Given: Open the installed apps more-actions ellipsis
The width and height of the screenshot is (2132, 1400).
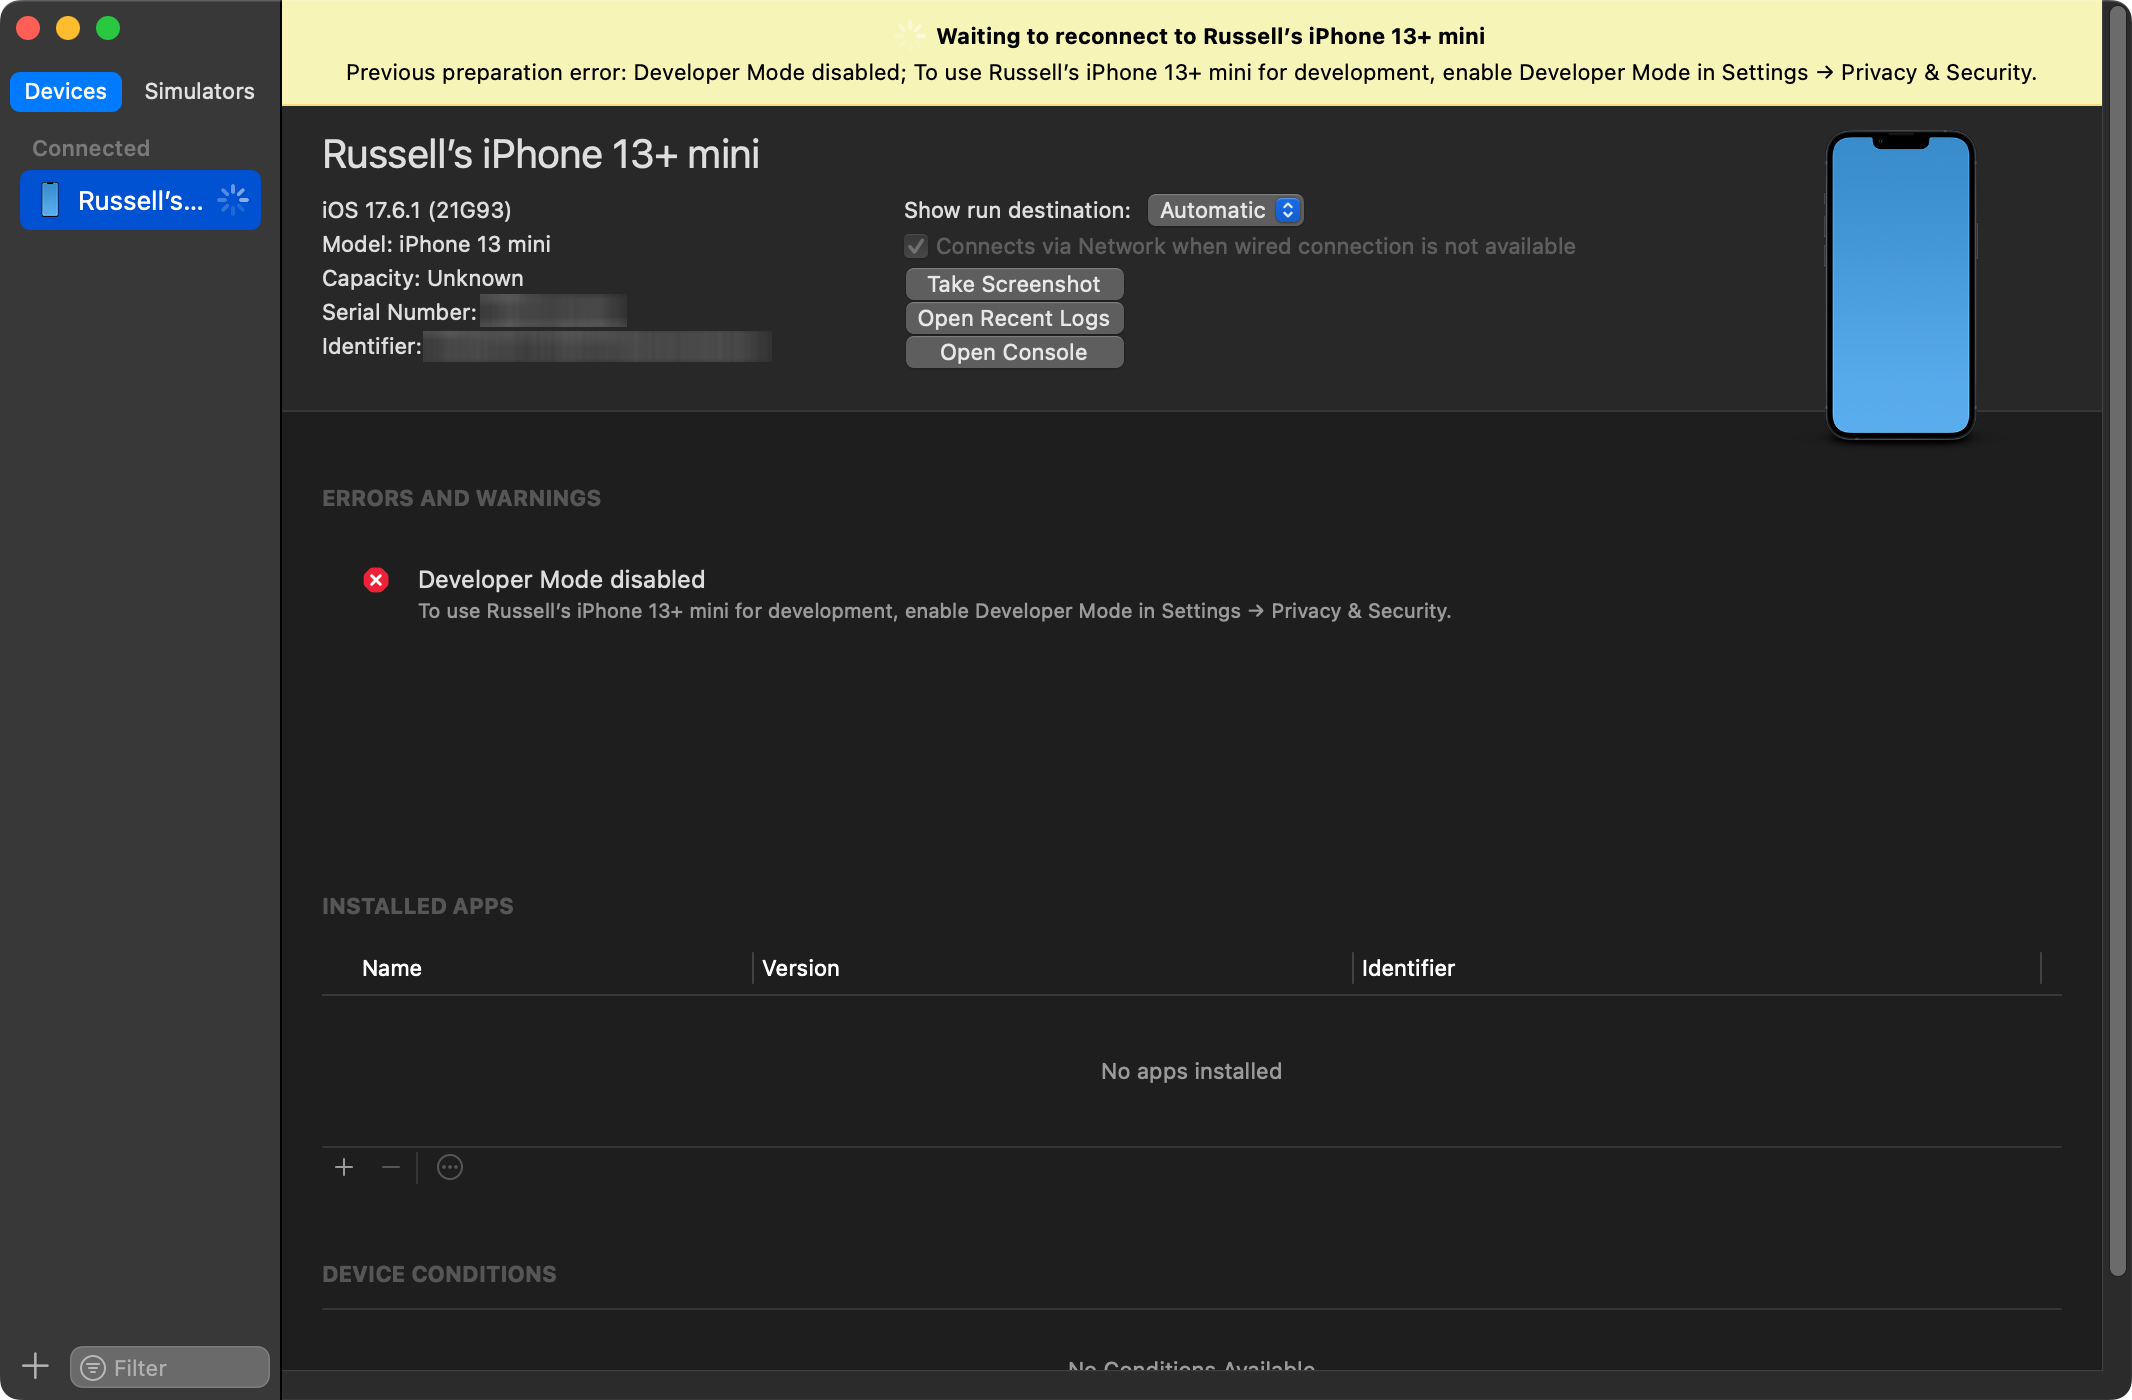Looking at the screenshot, I should (x=450, y=1167).
